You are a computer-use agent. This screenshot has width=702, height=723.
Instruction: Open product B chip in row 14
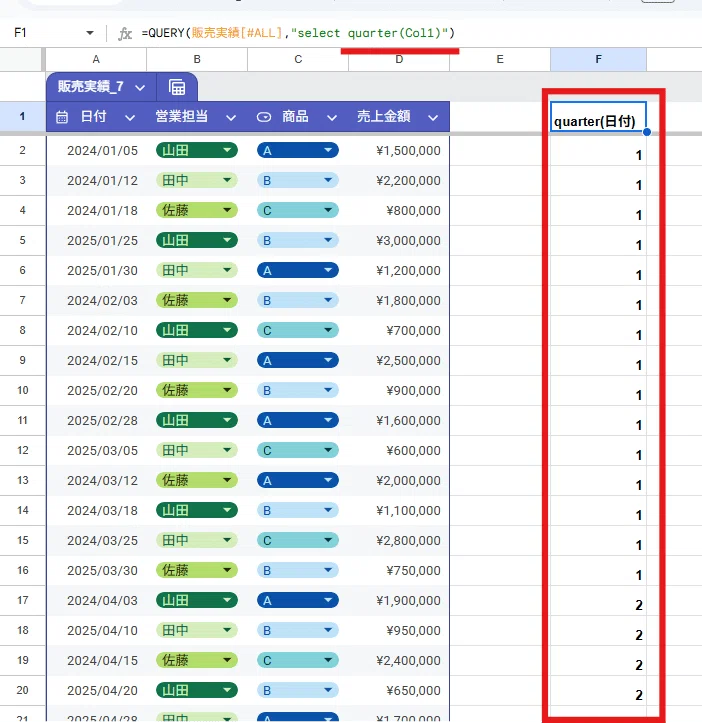(297, 510)
